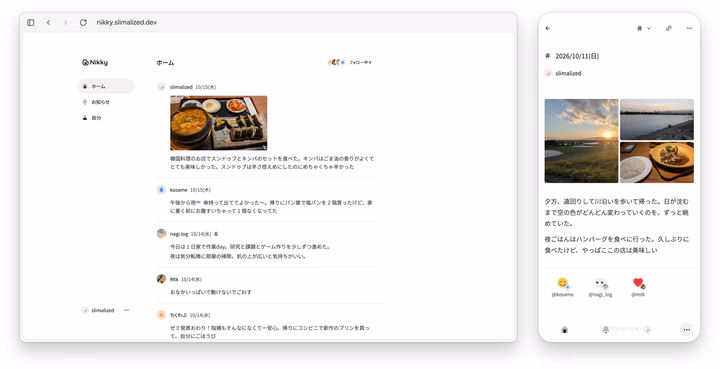
Task: Open slimalized's avatar on the 10/15 post
Action: 161,87
